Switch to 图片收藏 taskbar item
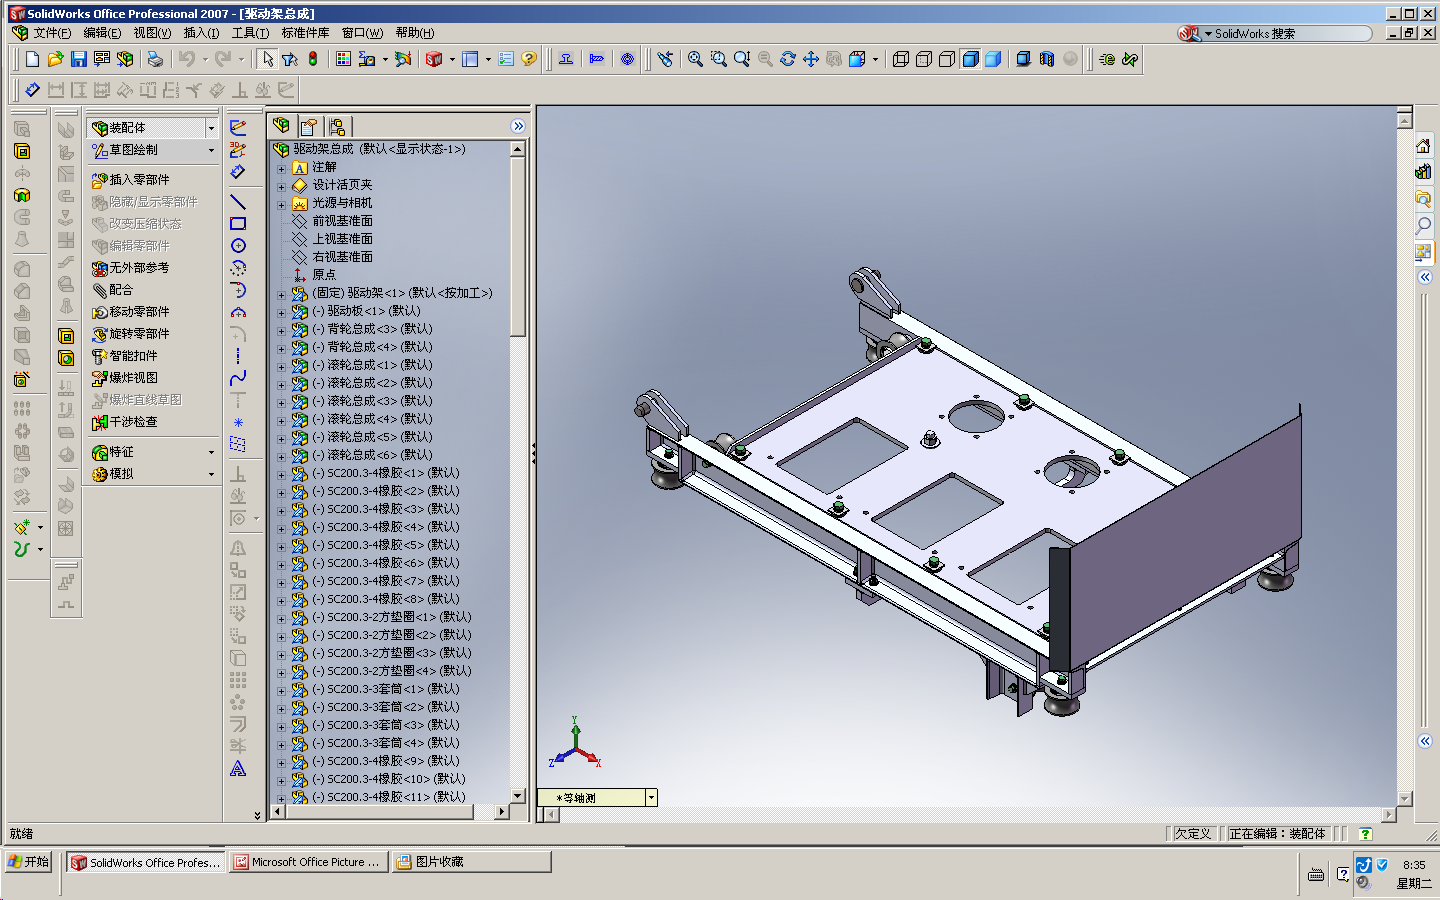Image resolution: width=1440 pixels, height=900 pixels. click(471, 862)
